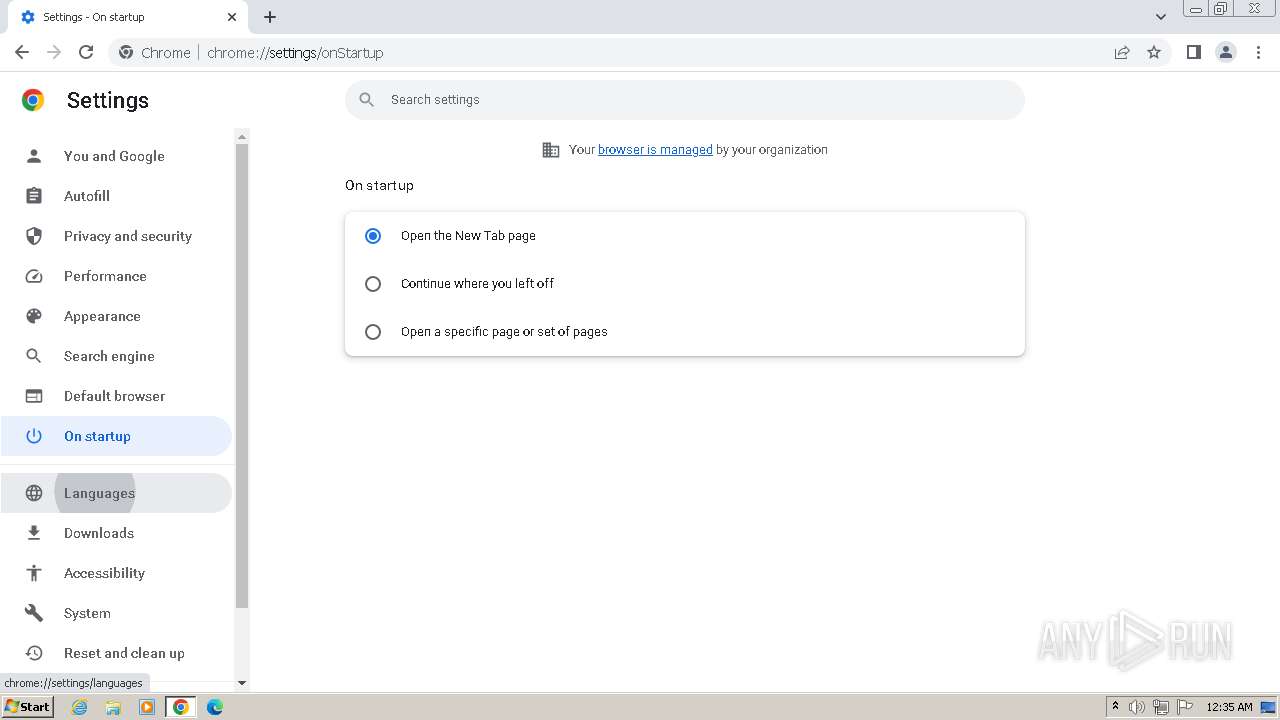
Task: Open the Windows Start menu
Action: click(27, 707)
